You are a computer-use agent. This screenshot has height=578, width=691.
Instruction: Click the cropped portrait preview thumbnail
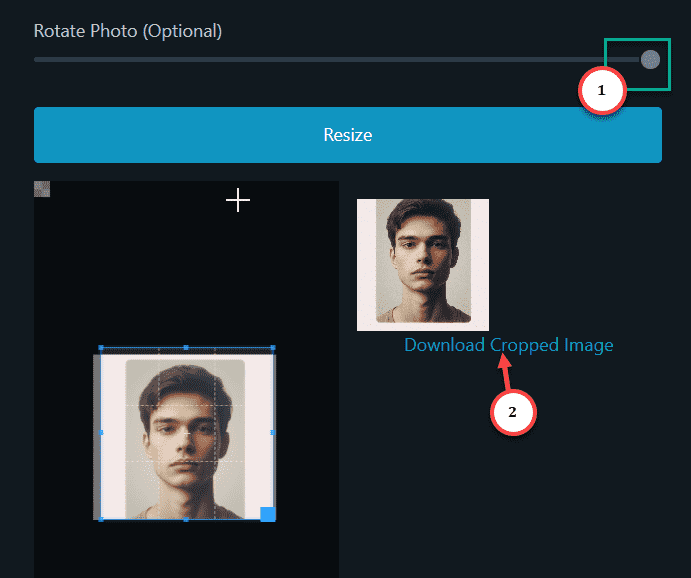tap(423, 265)
